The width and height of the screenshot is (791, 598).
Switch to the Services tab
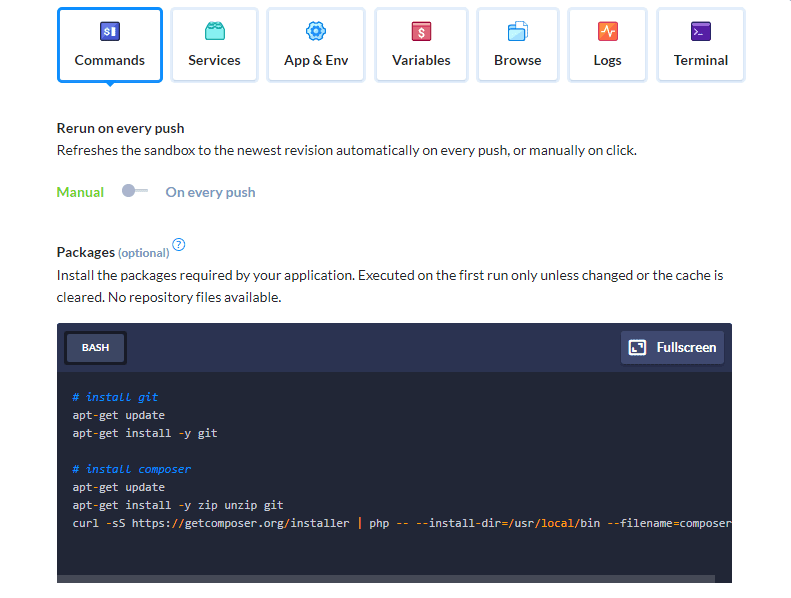[214, 45]
